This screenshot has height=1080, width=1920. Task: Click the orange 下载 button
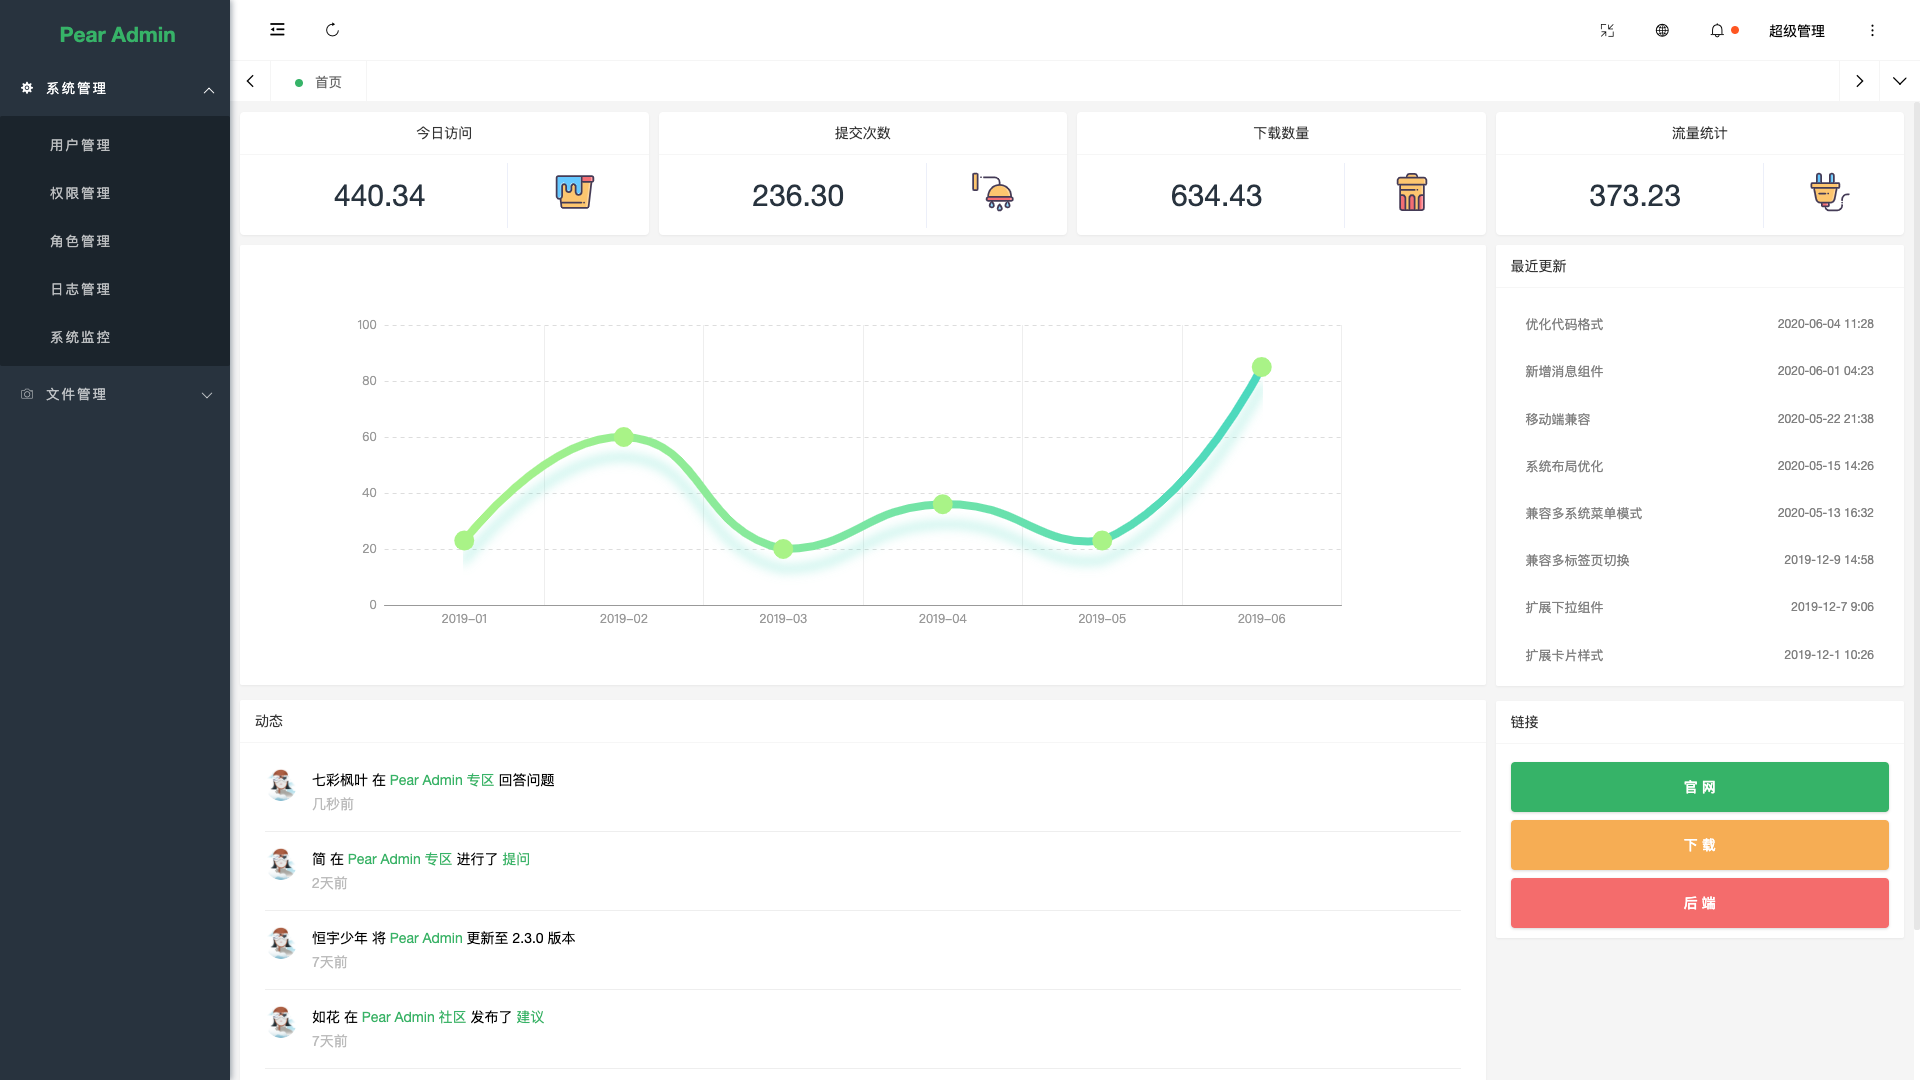click(1699, 845)
